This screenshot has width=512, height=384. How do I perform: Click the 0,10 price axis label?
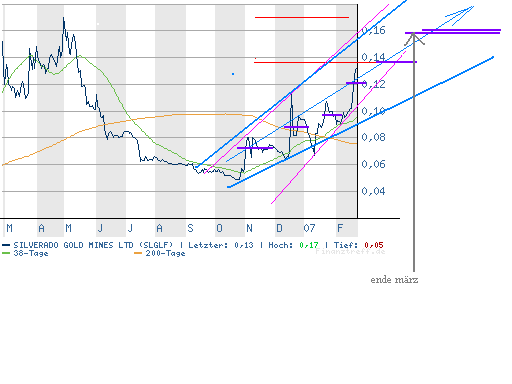coord(373,111)
